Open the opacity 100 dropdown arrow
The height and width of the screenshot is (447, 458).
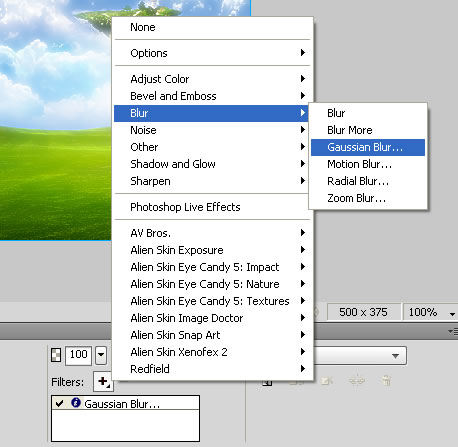coord(101,355)
